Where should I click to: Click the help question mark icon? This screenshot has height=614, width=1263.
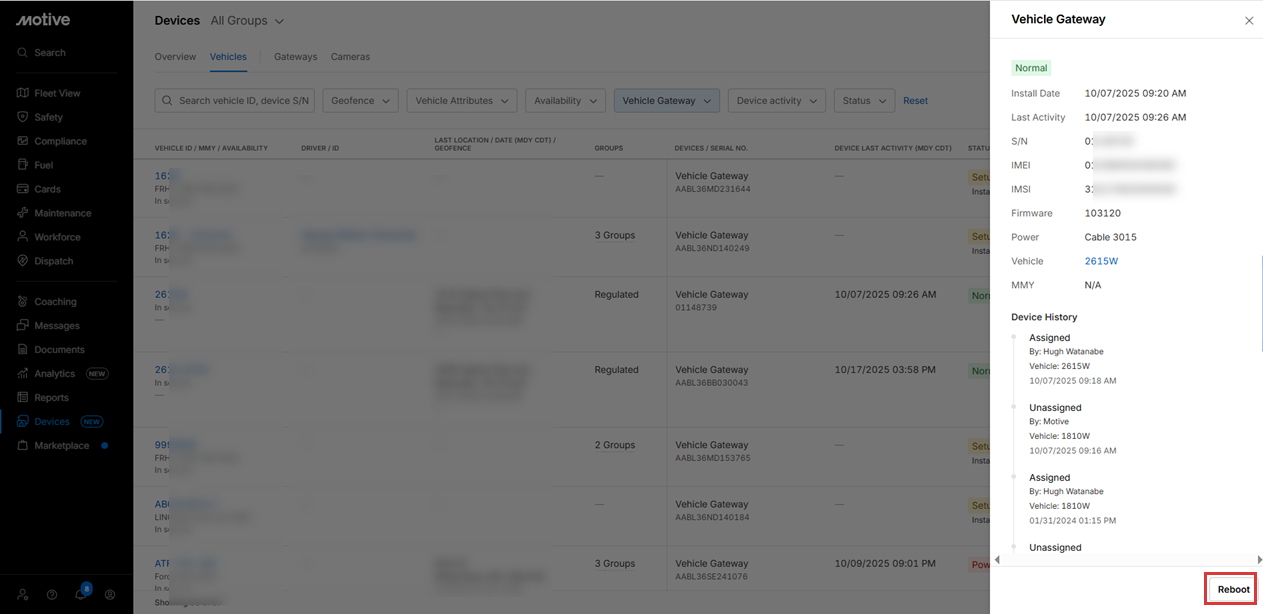pos(52,594)
